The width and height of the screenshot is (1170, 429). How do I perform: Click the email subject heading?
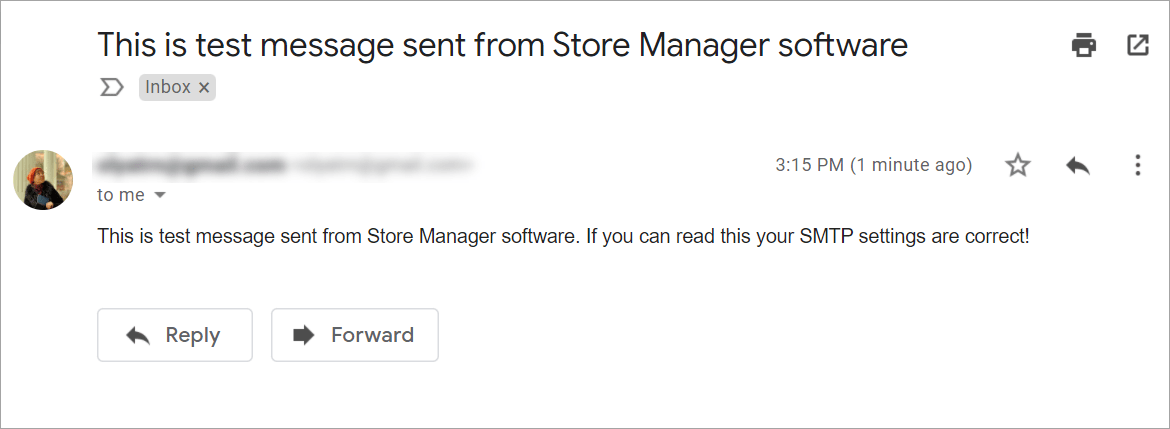tap(502, 45)
